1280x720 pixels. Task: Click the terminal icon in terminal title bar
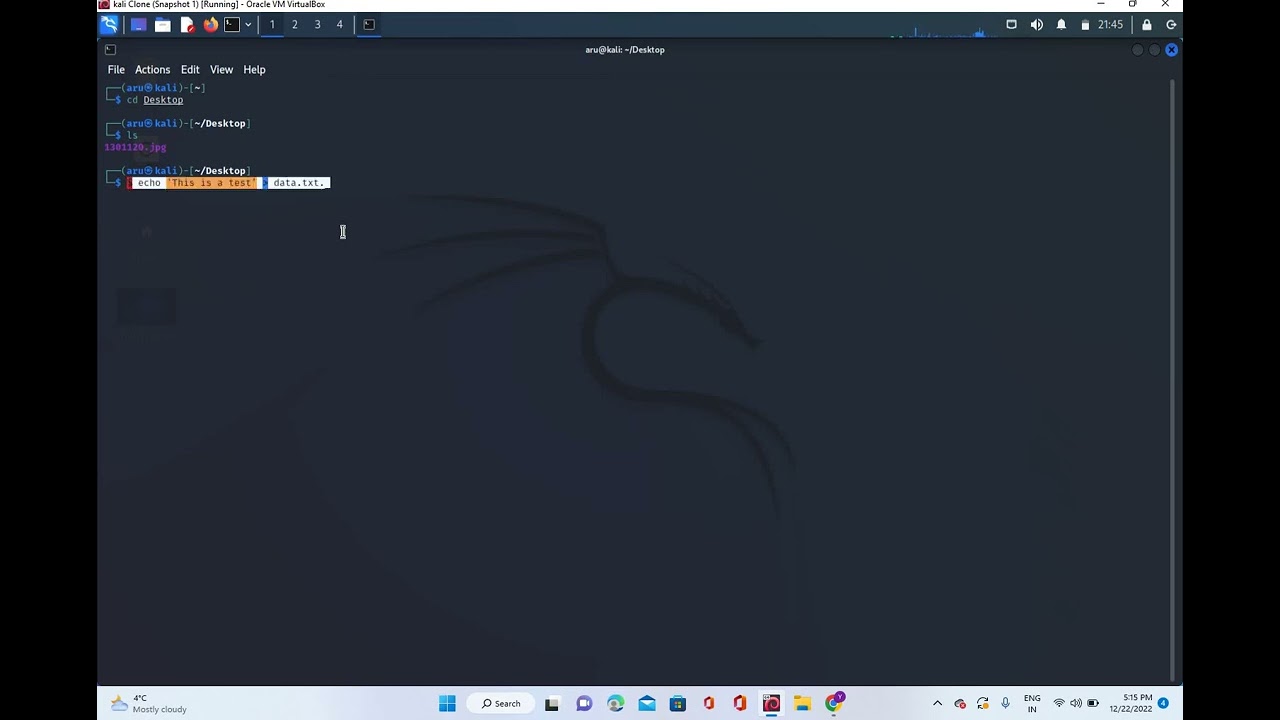pos(110,49)
